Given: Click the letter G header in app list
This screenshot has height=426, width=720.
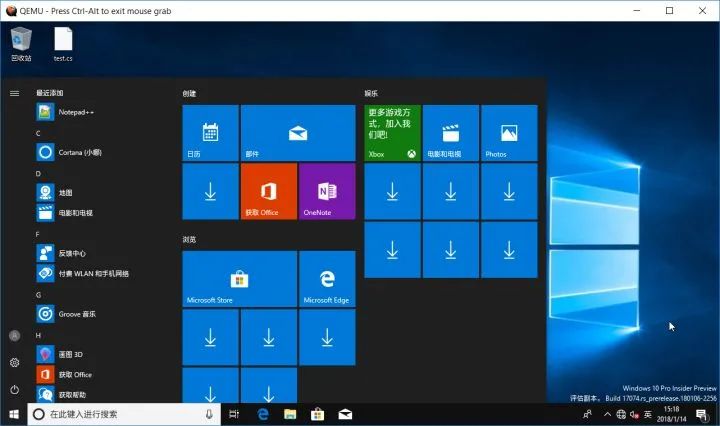Looking at the screenshot, I should (x=38, y=295).
